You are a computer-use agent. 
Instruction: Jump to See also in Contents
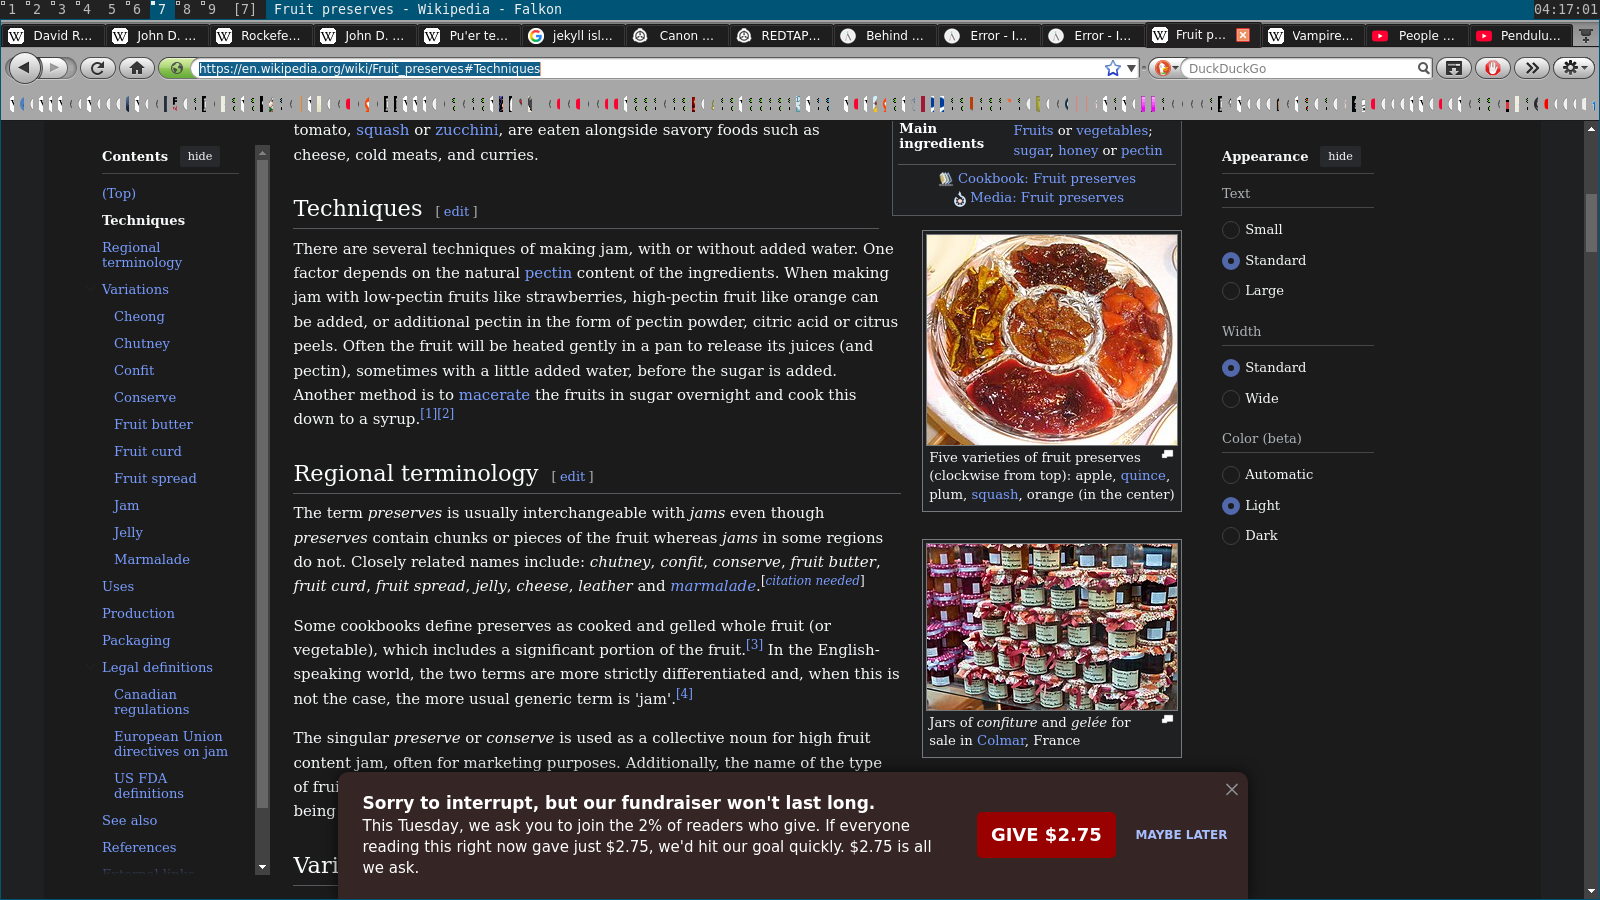pyautogui.click(x=130, y=821)
